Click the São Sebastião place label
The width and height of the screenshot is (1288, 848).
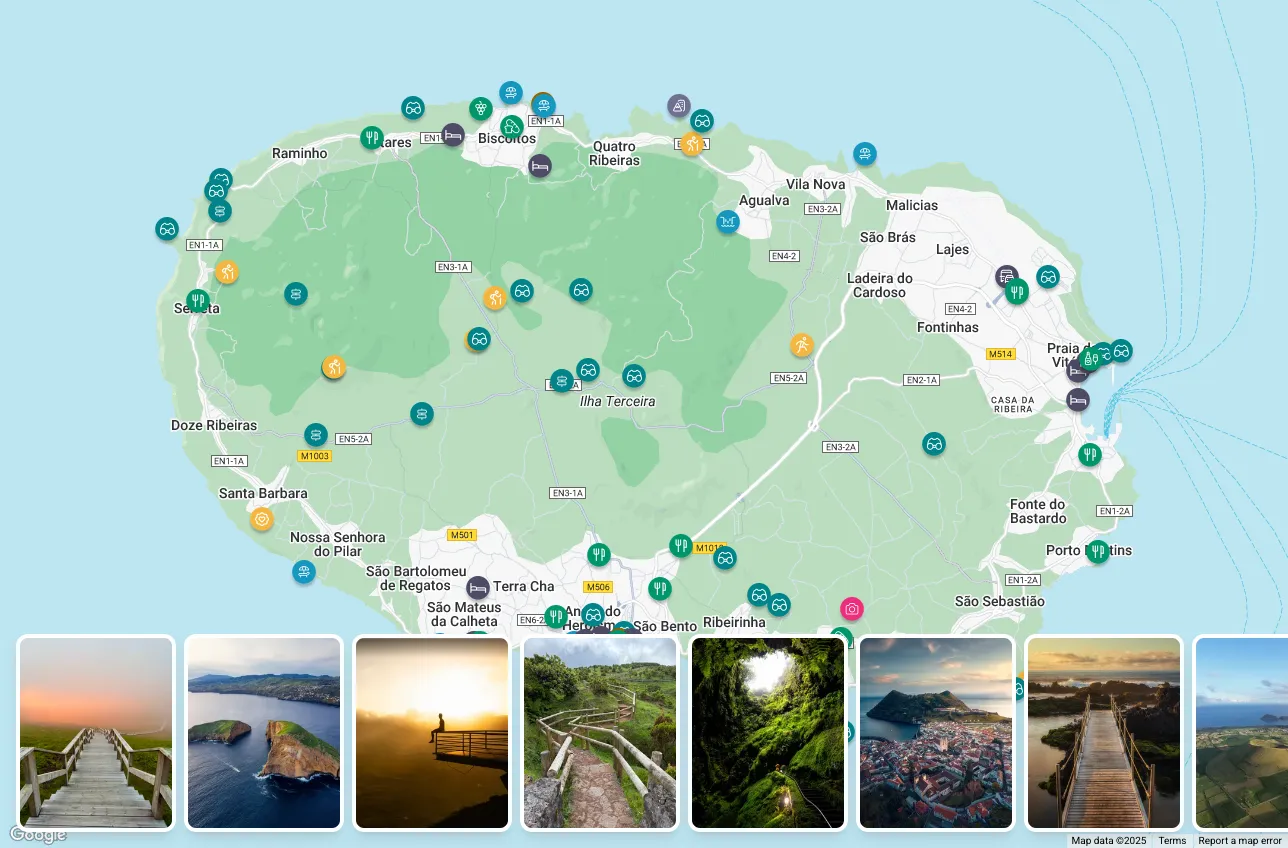click(x=1000, y=601)
